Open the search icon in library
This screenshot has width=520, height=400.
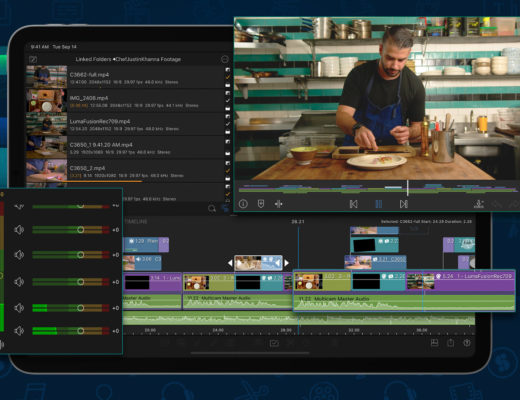pyautogui.click(x=212, y=209)
